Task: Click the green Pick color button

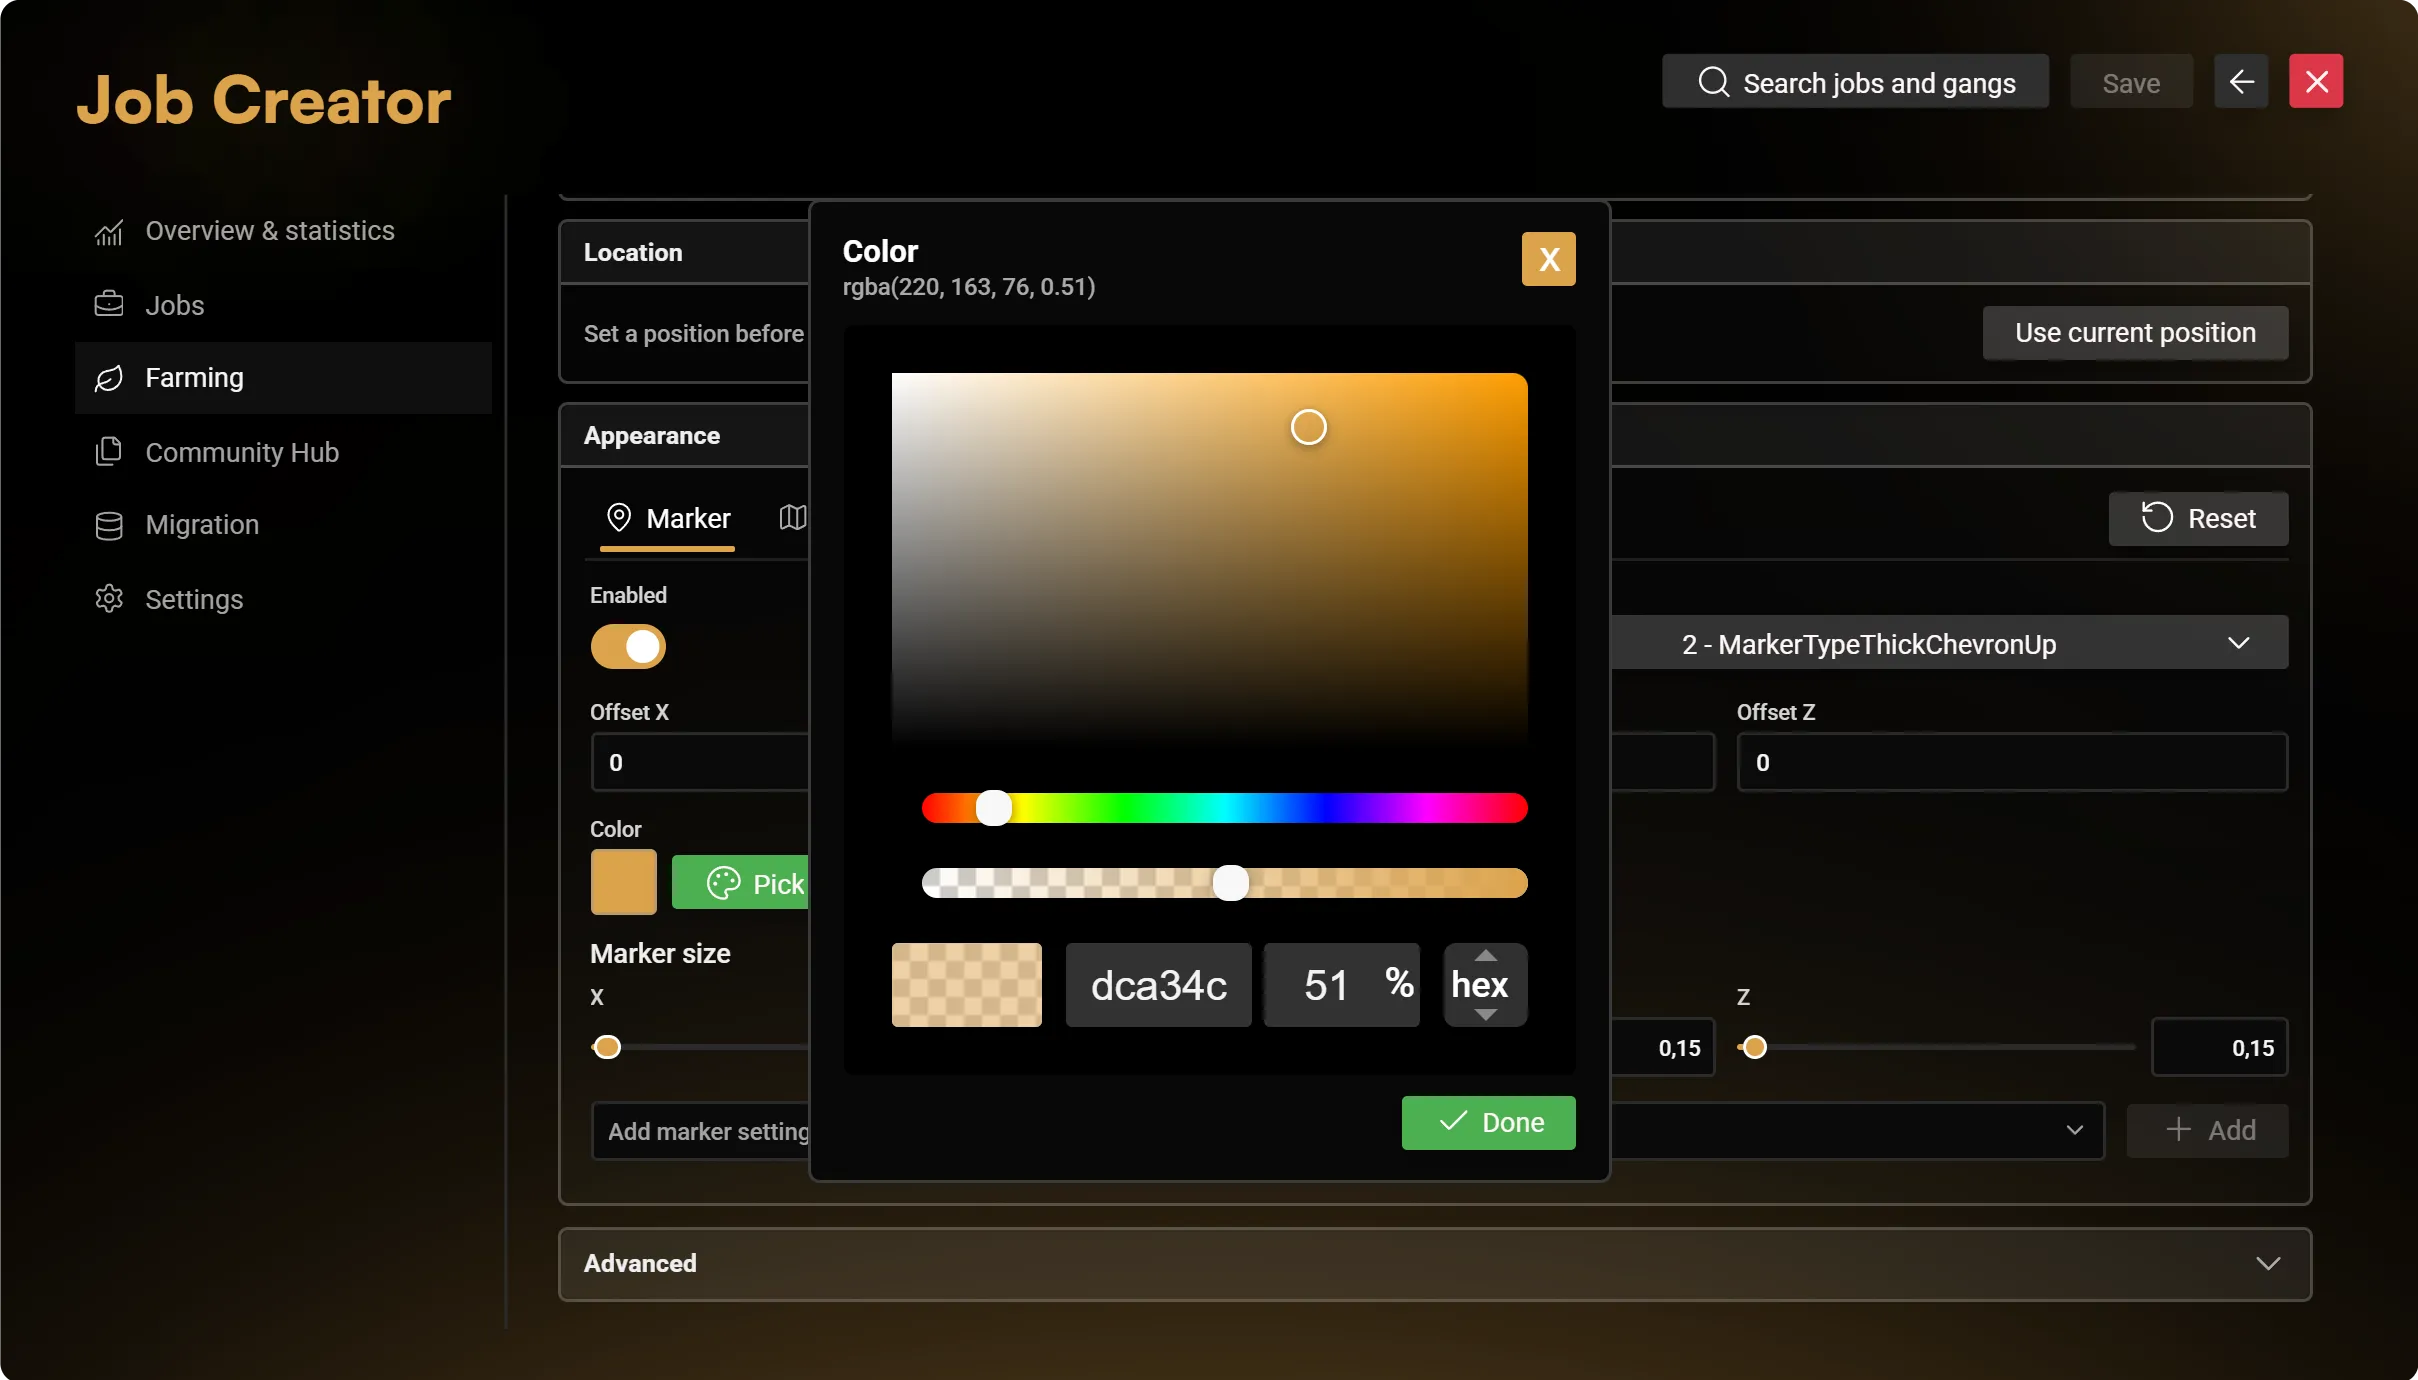Action: 741,882
